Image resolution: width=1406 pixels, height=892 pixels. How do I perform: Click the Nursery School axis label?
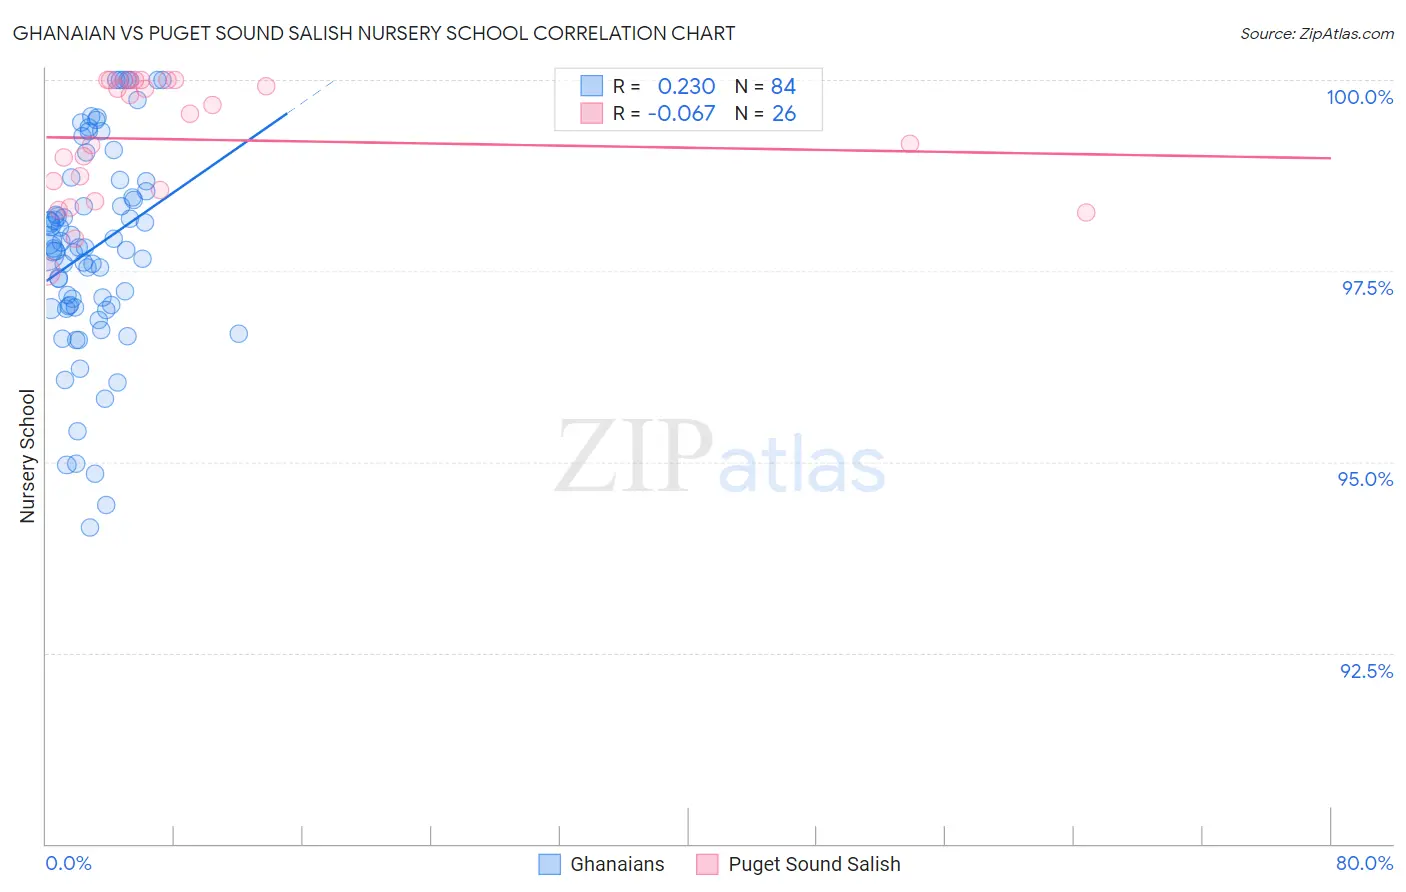pyautogui.click(x=27, y=456)
